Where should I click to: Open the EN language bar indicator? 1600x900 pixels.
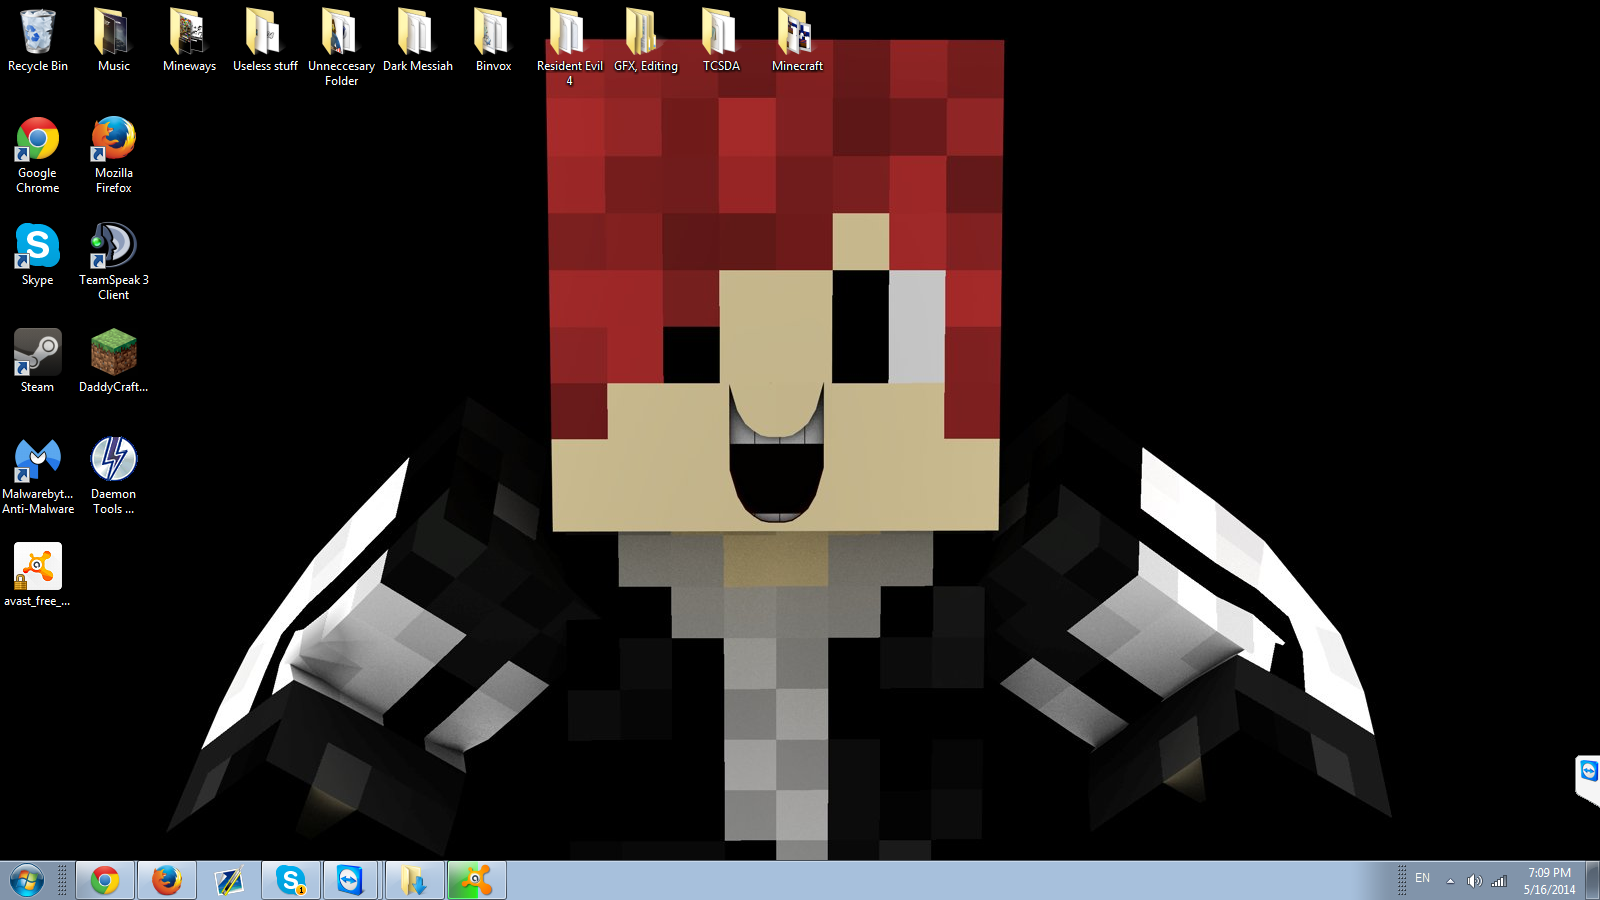click(x=1422, y=879)
